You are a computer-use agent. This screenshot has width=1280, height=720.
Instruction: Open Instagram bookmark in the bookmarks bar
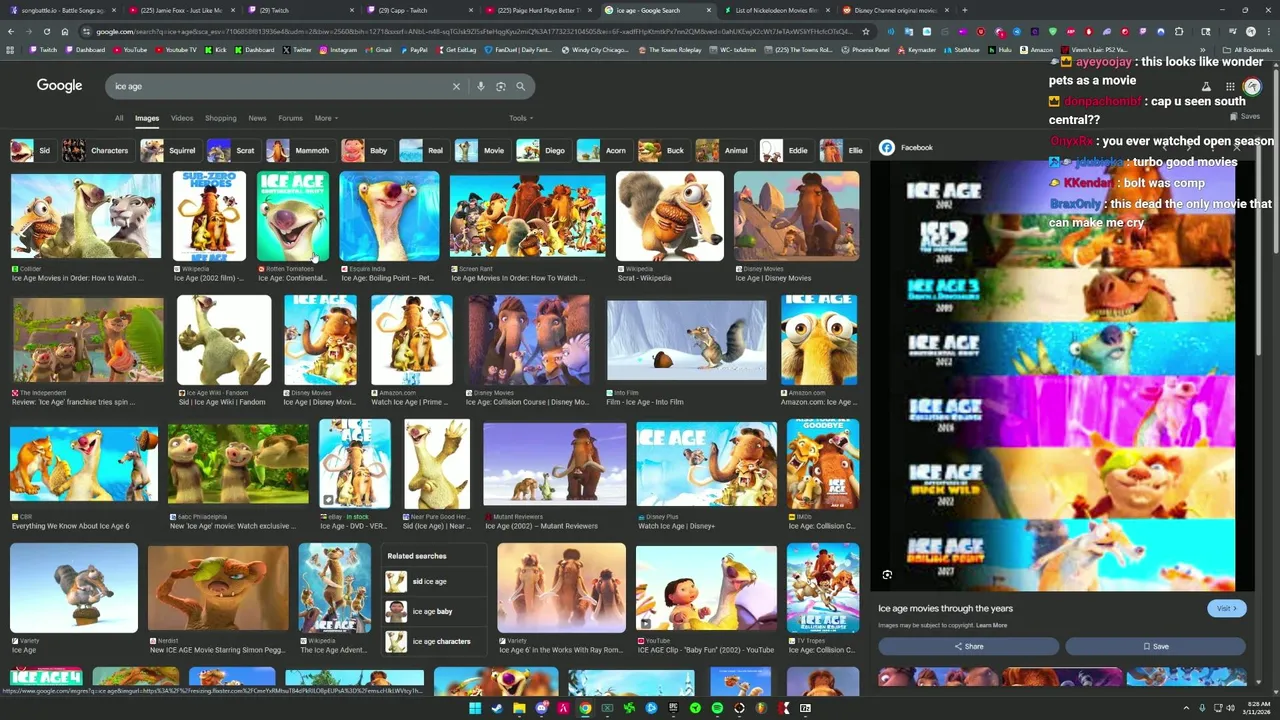tap(337, 49)
